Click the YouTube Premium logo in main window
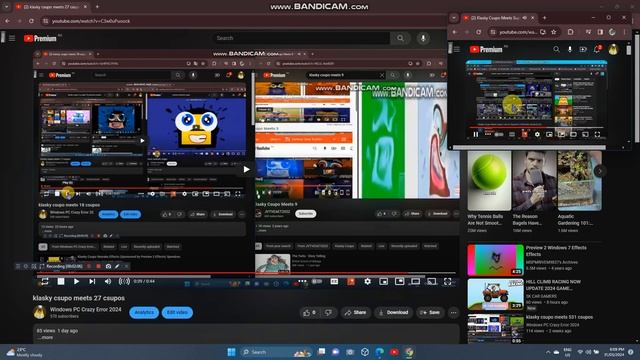Image resolution: width=640 pixels, height=360 pixels. 40,38
